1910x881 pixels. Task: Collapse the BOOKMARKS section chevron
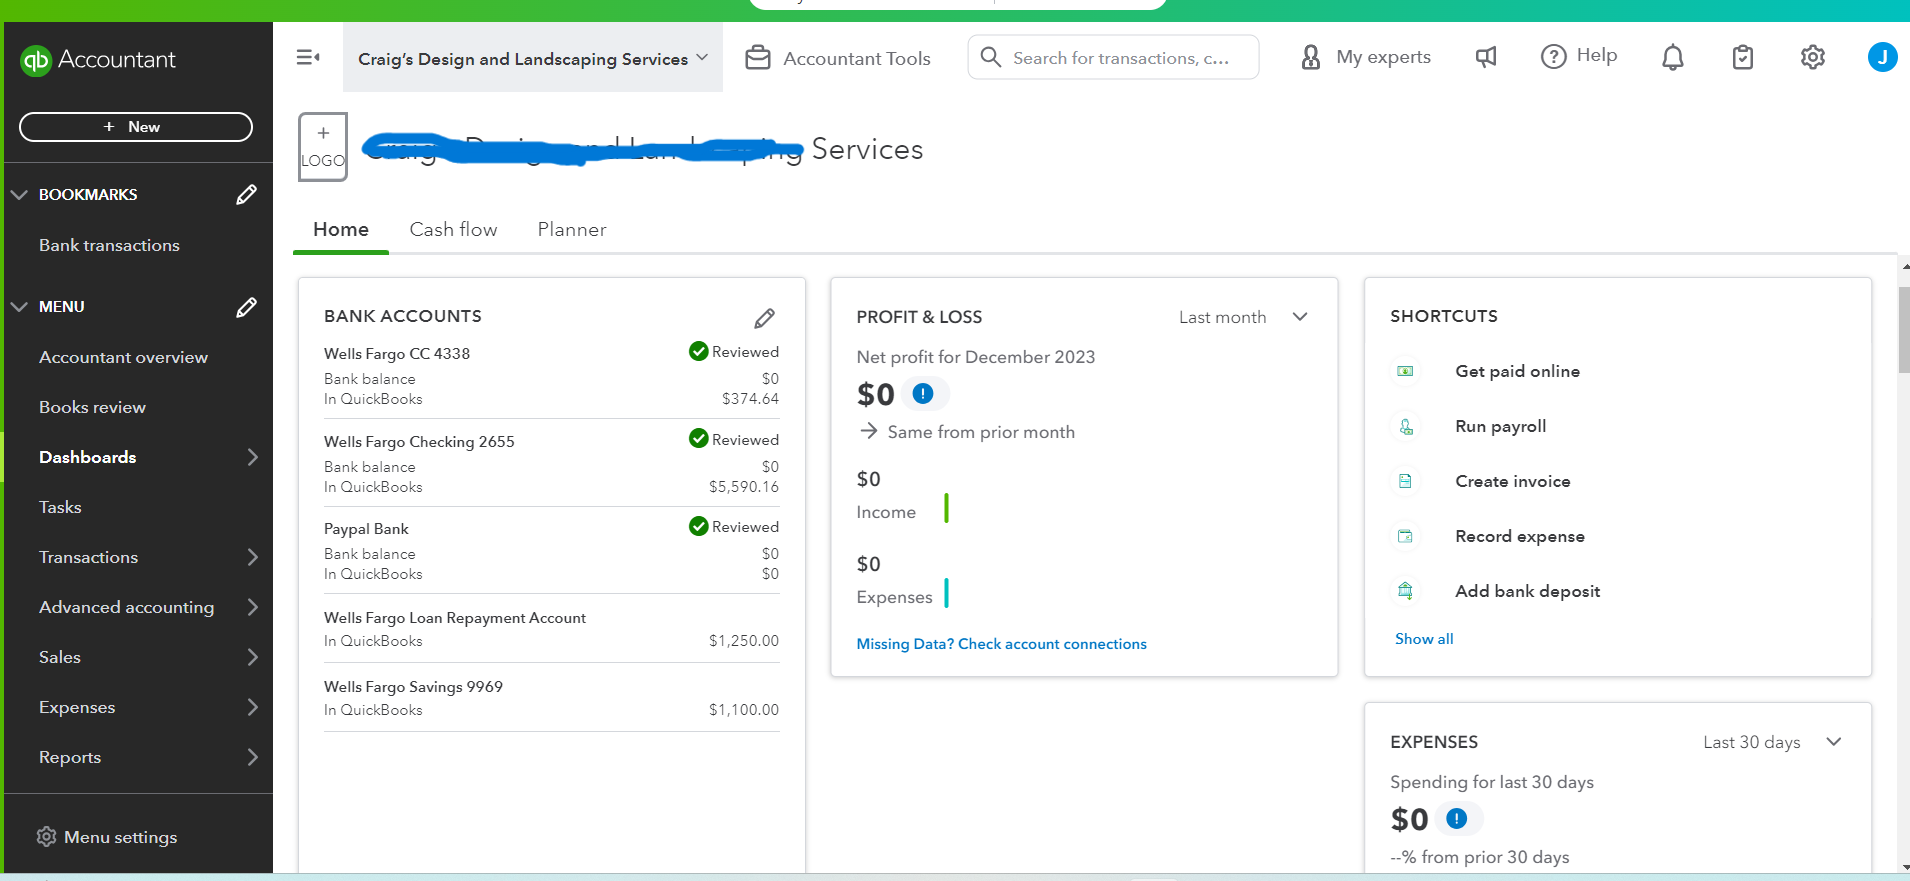pyautogui.click(x=19, y=194)
